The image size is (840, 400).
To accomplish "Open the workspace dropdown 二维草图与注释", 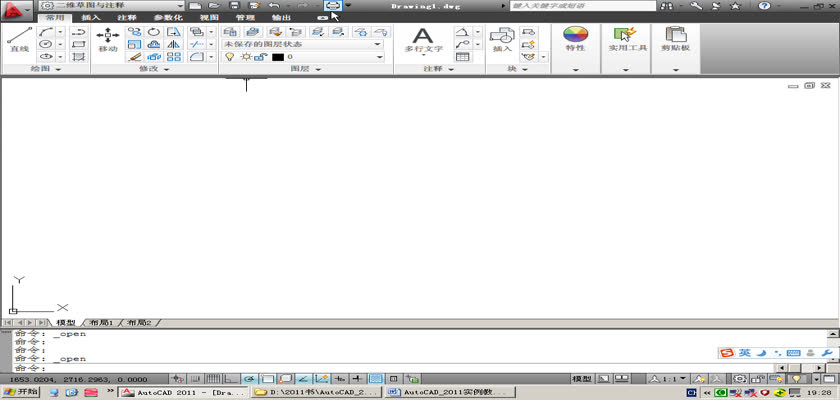I will [x=112, y=6].
